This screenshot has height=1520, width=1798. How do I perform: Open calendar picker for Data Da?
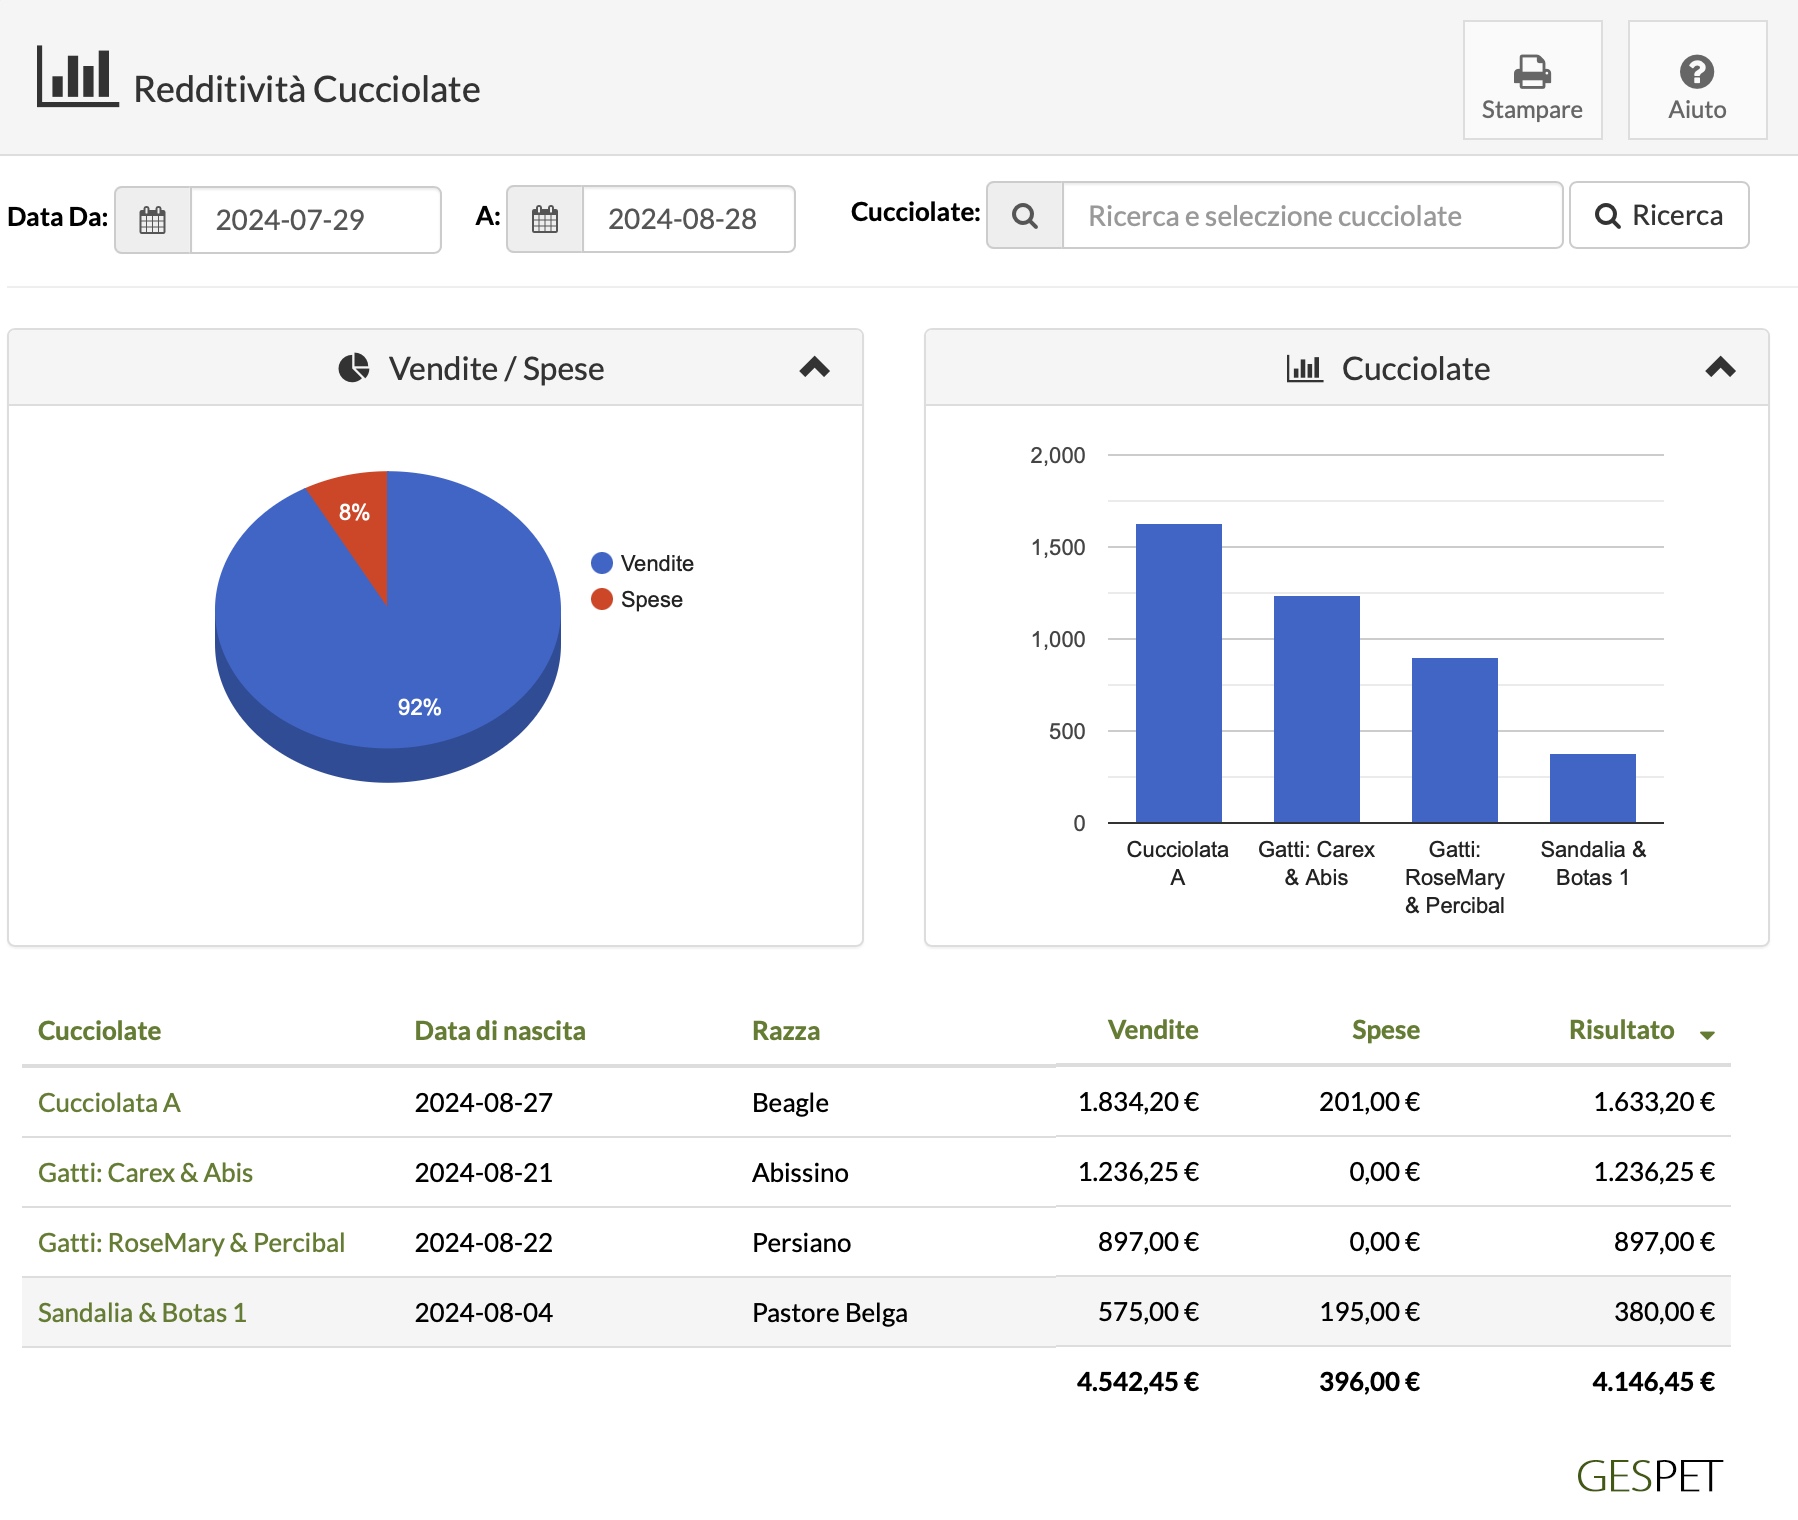[x=153, y=220]
